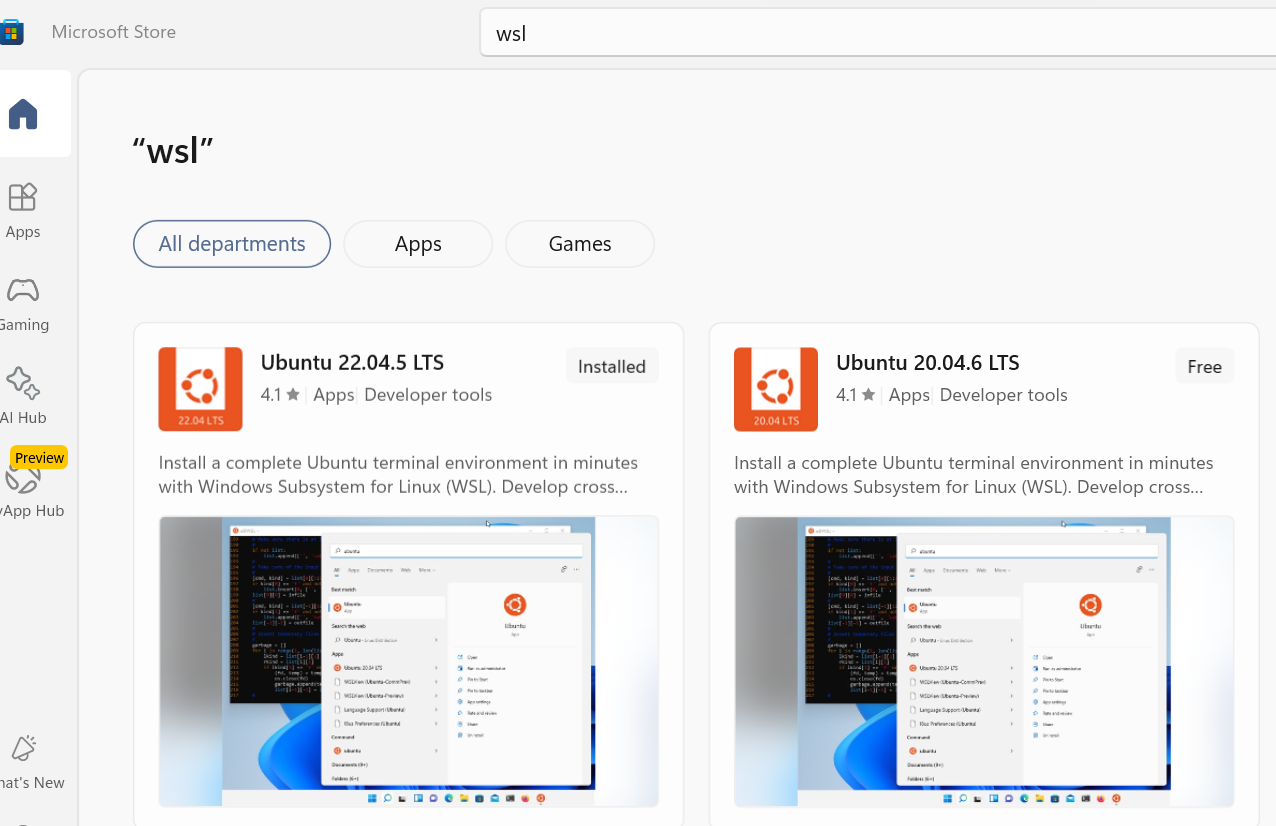Click the "wsl" results heading
This screenshot has height=826, width=1276.
pos(173,151)
